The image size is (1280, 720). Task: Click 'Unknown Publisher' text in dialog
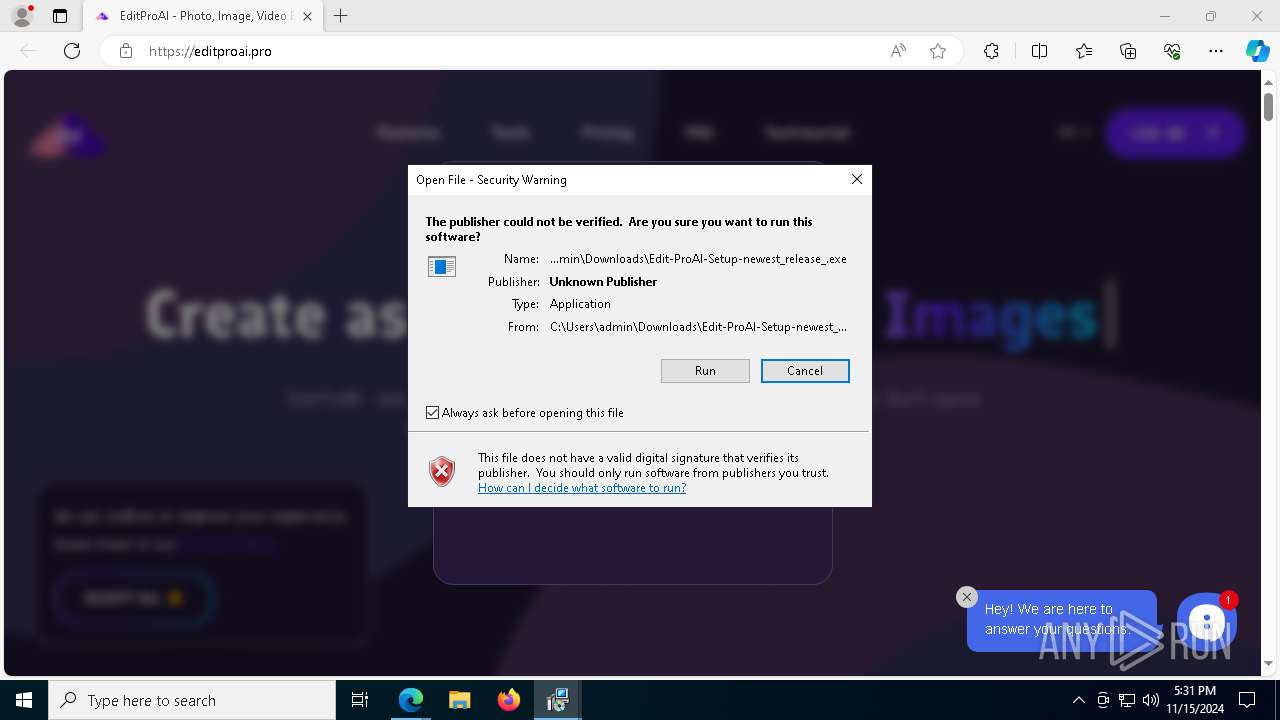coord(603,282)
